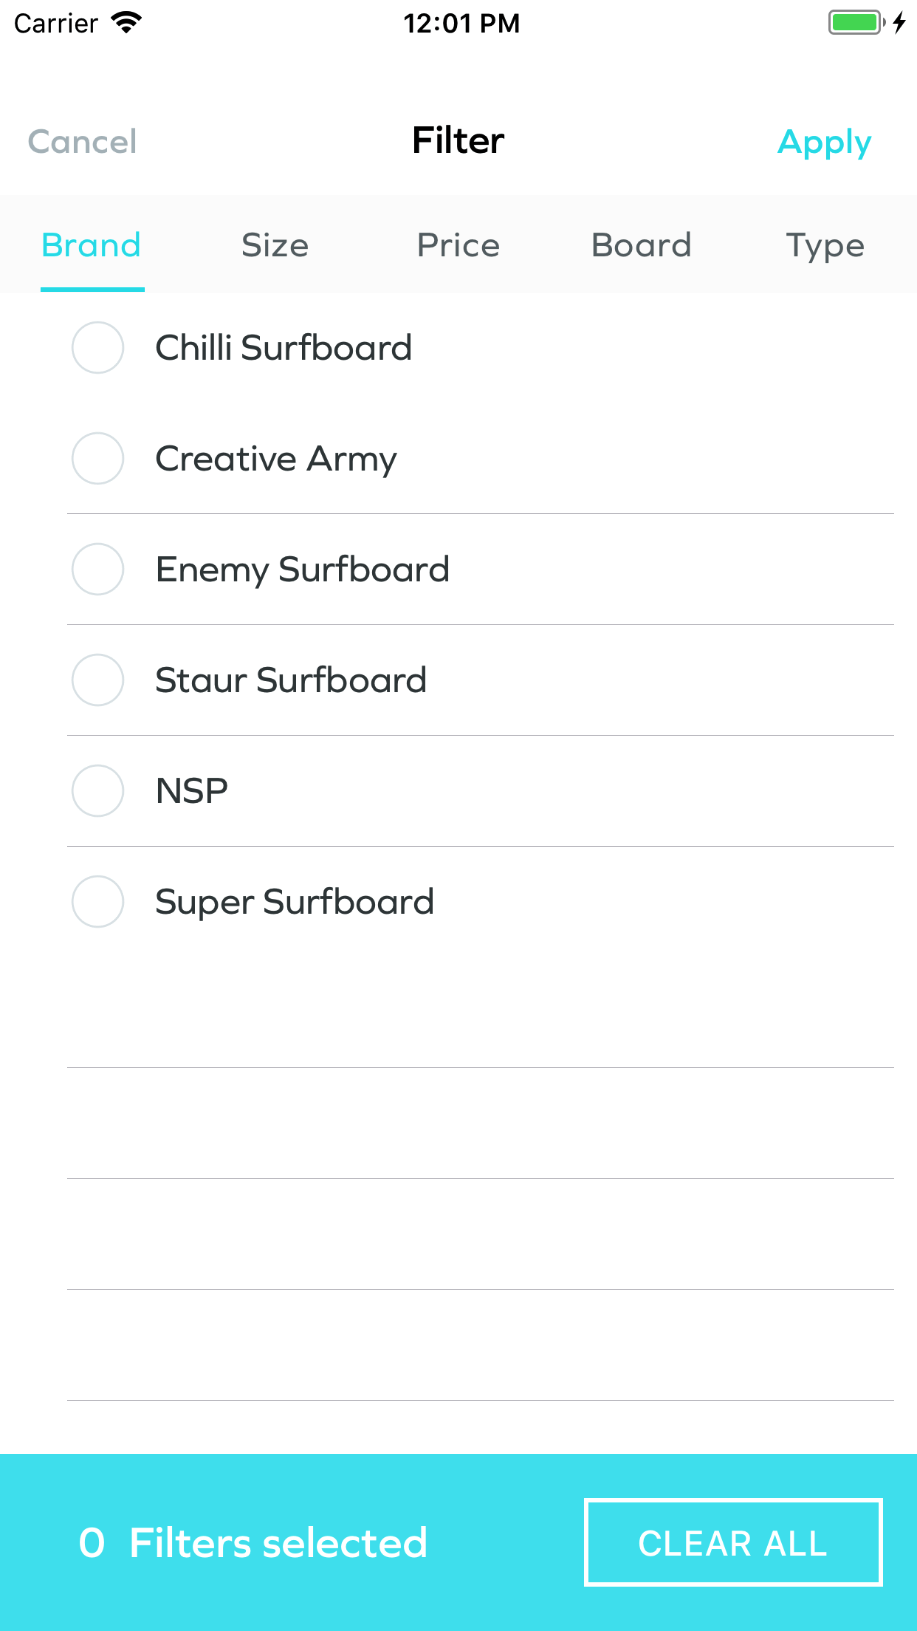Switch to the Size tab
This screenshot has height=1631, width=917.
275,245
